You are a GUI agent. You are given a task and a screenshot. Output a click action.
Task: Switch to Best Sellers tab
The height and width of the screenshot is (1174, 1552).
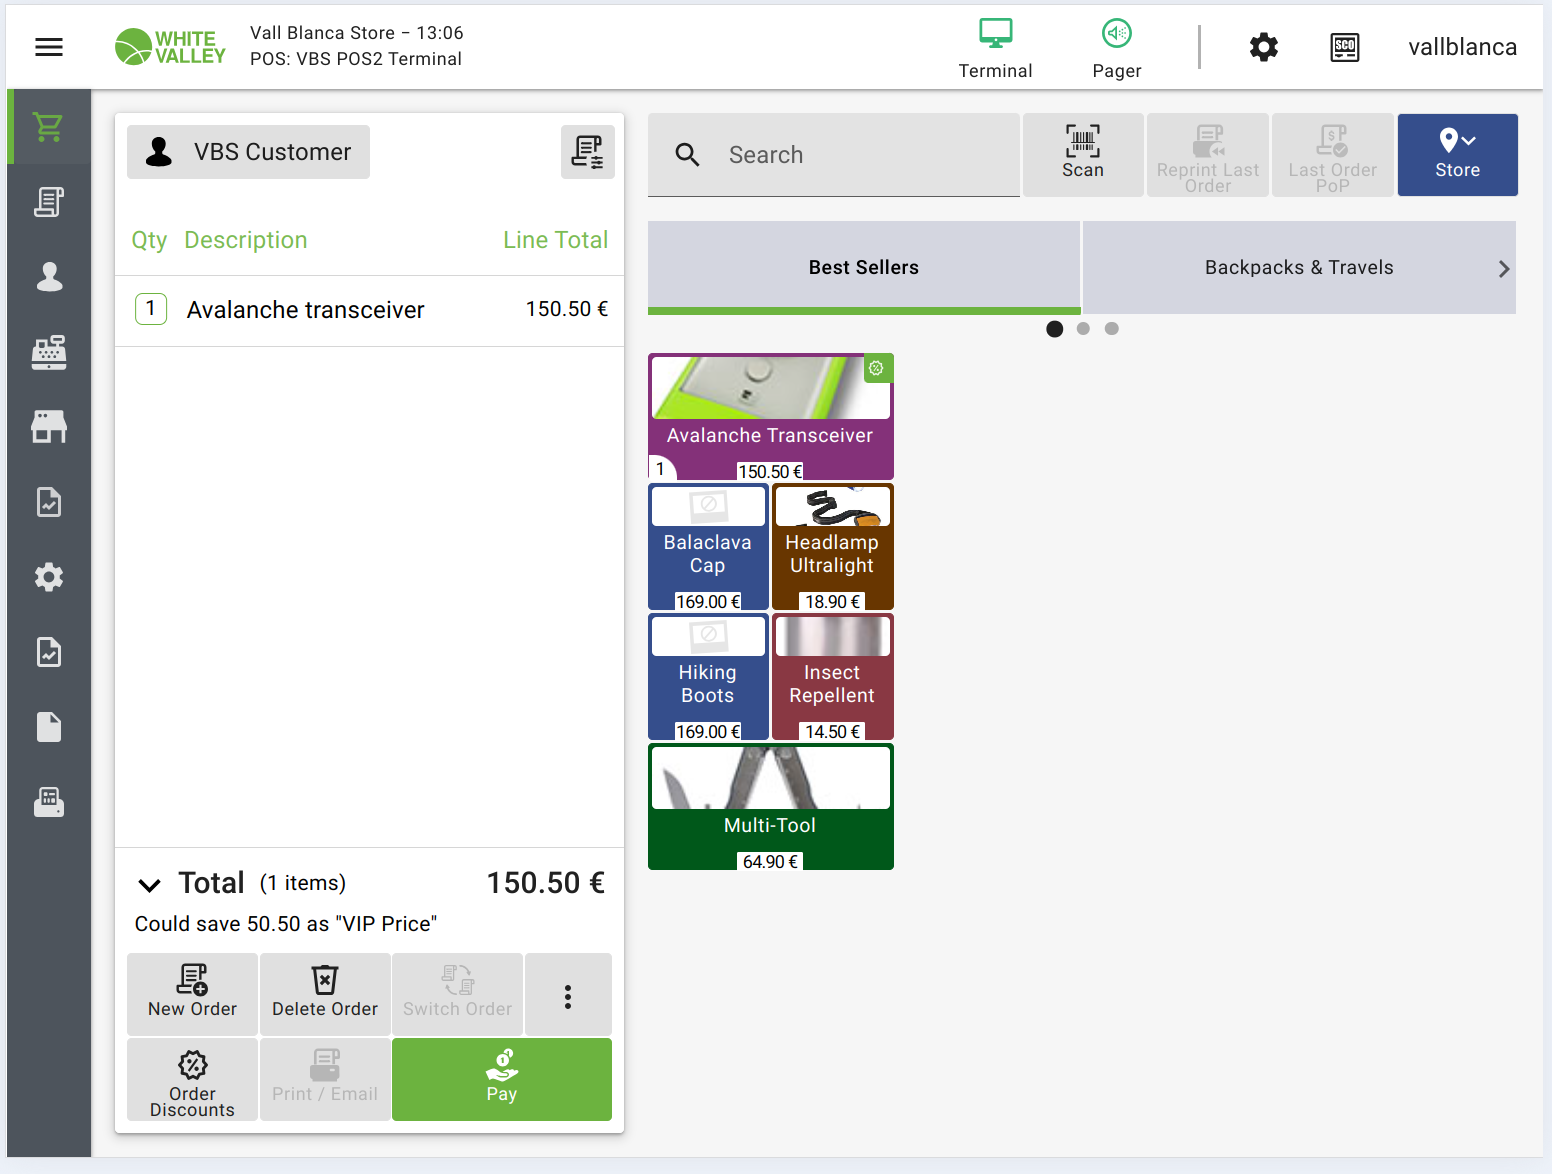[864, 268]
